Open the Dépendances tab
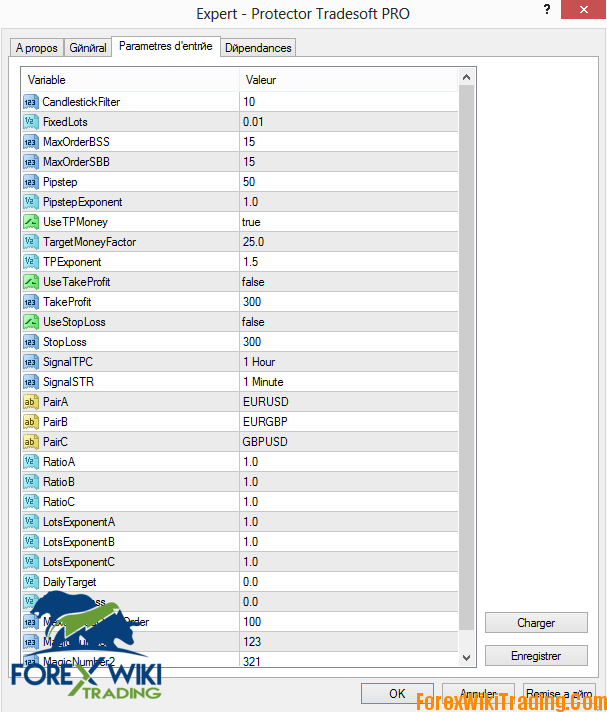Viewport: 607px width, 712px height. (x=258, y=48)
